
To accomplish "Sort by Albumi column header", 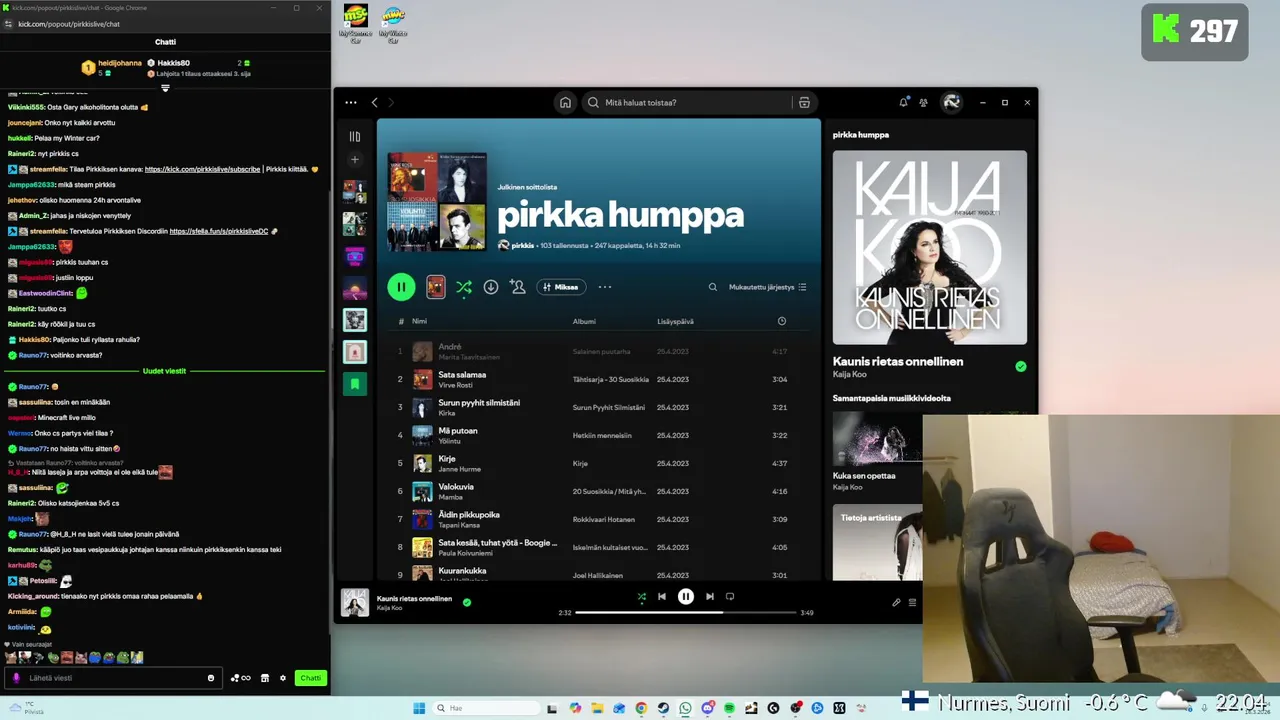I will click(584, 321).
